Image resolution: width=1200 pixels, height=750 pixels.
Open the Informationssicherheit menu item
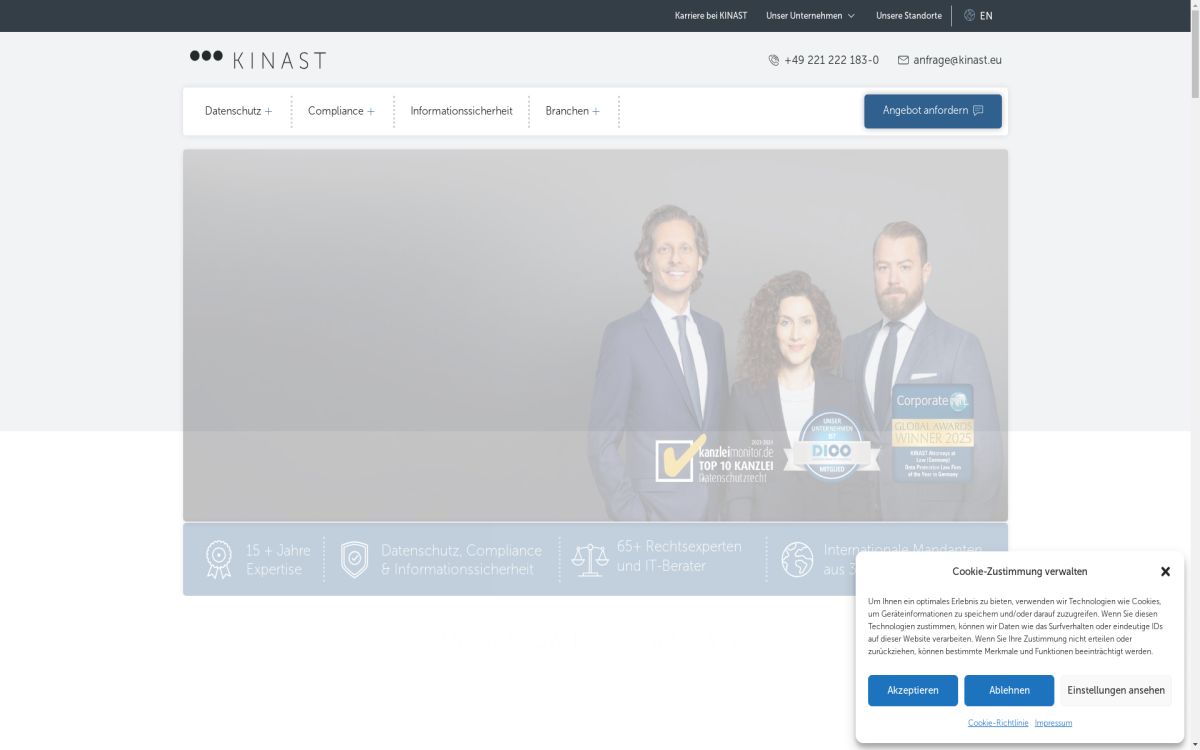[x=461, y=111]
